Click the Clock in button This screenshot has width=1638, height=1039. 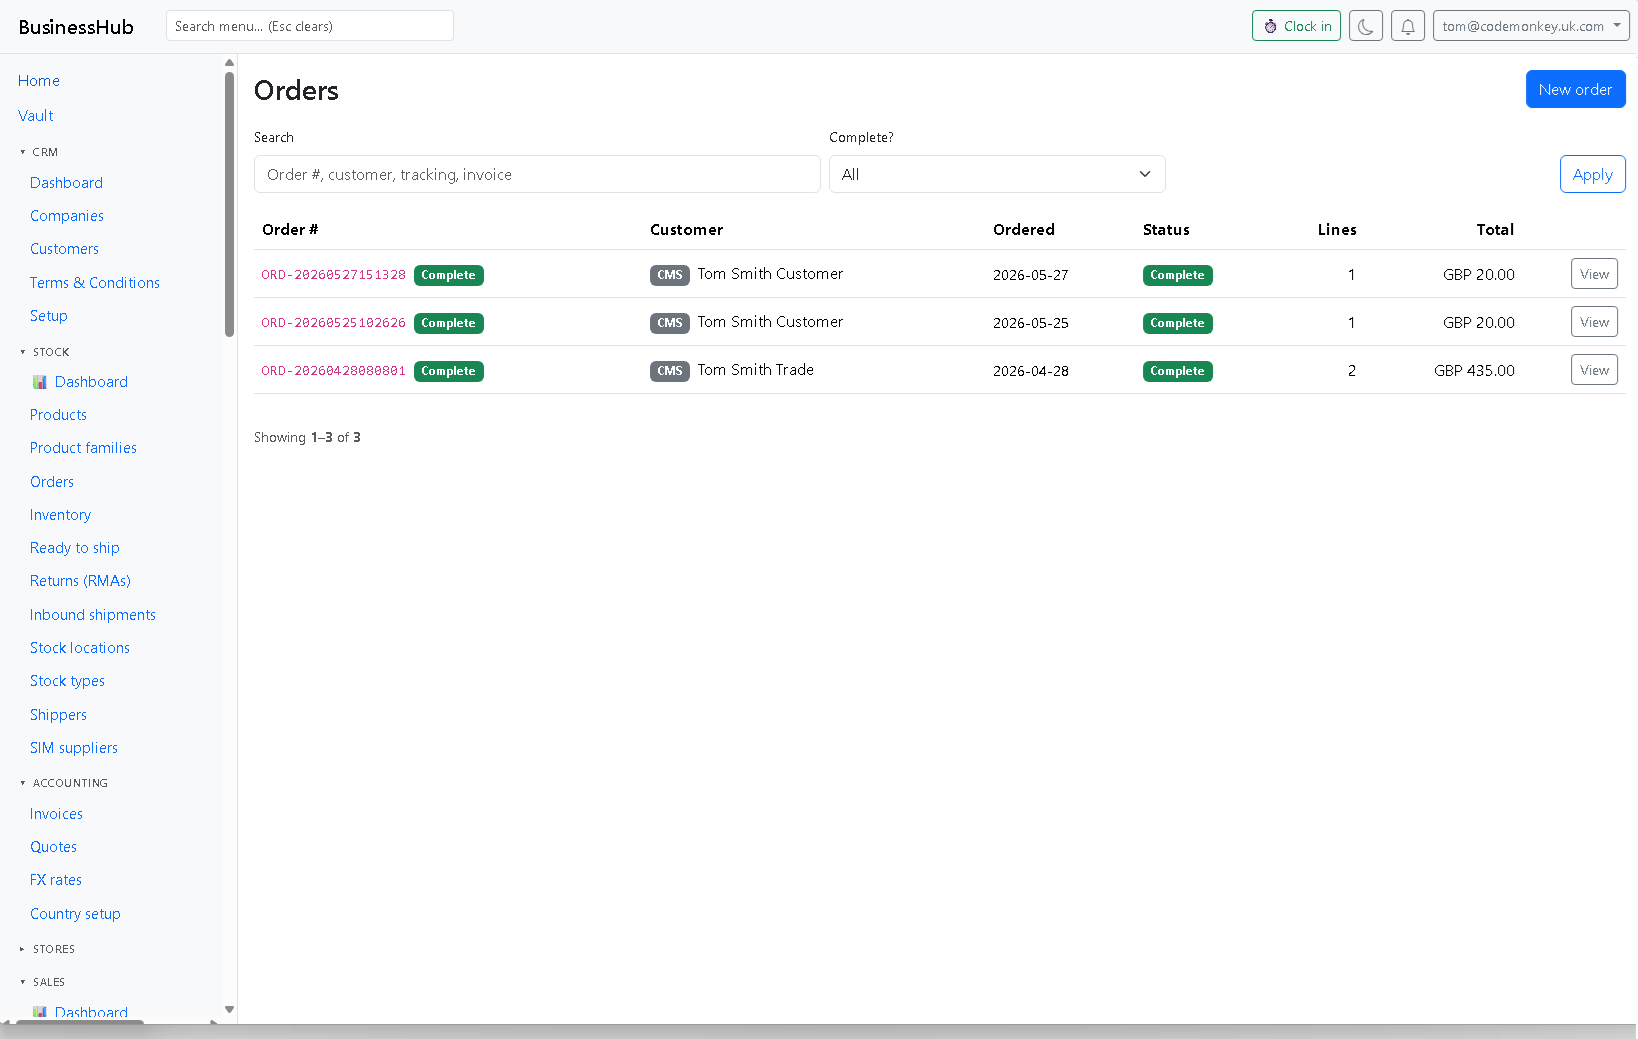click(1296, 26)
